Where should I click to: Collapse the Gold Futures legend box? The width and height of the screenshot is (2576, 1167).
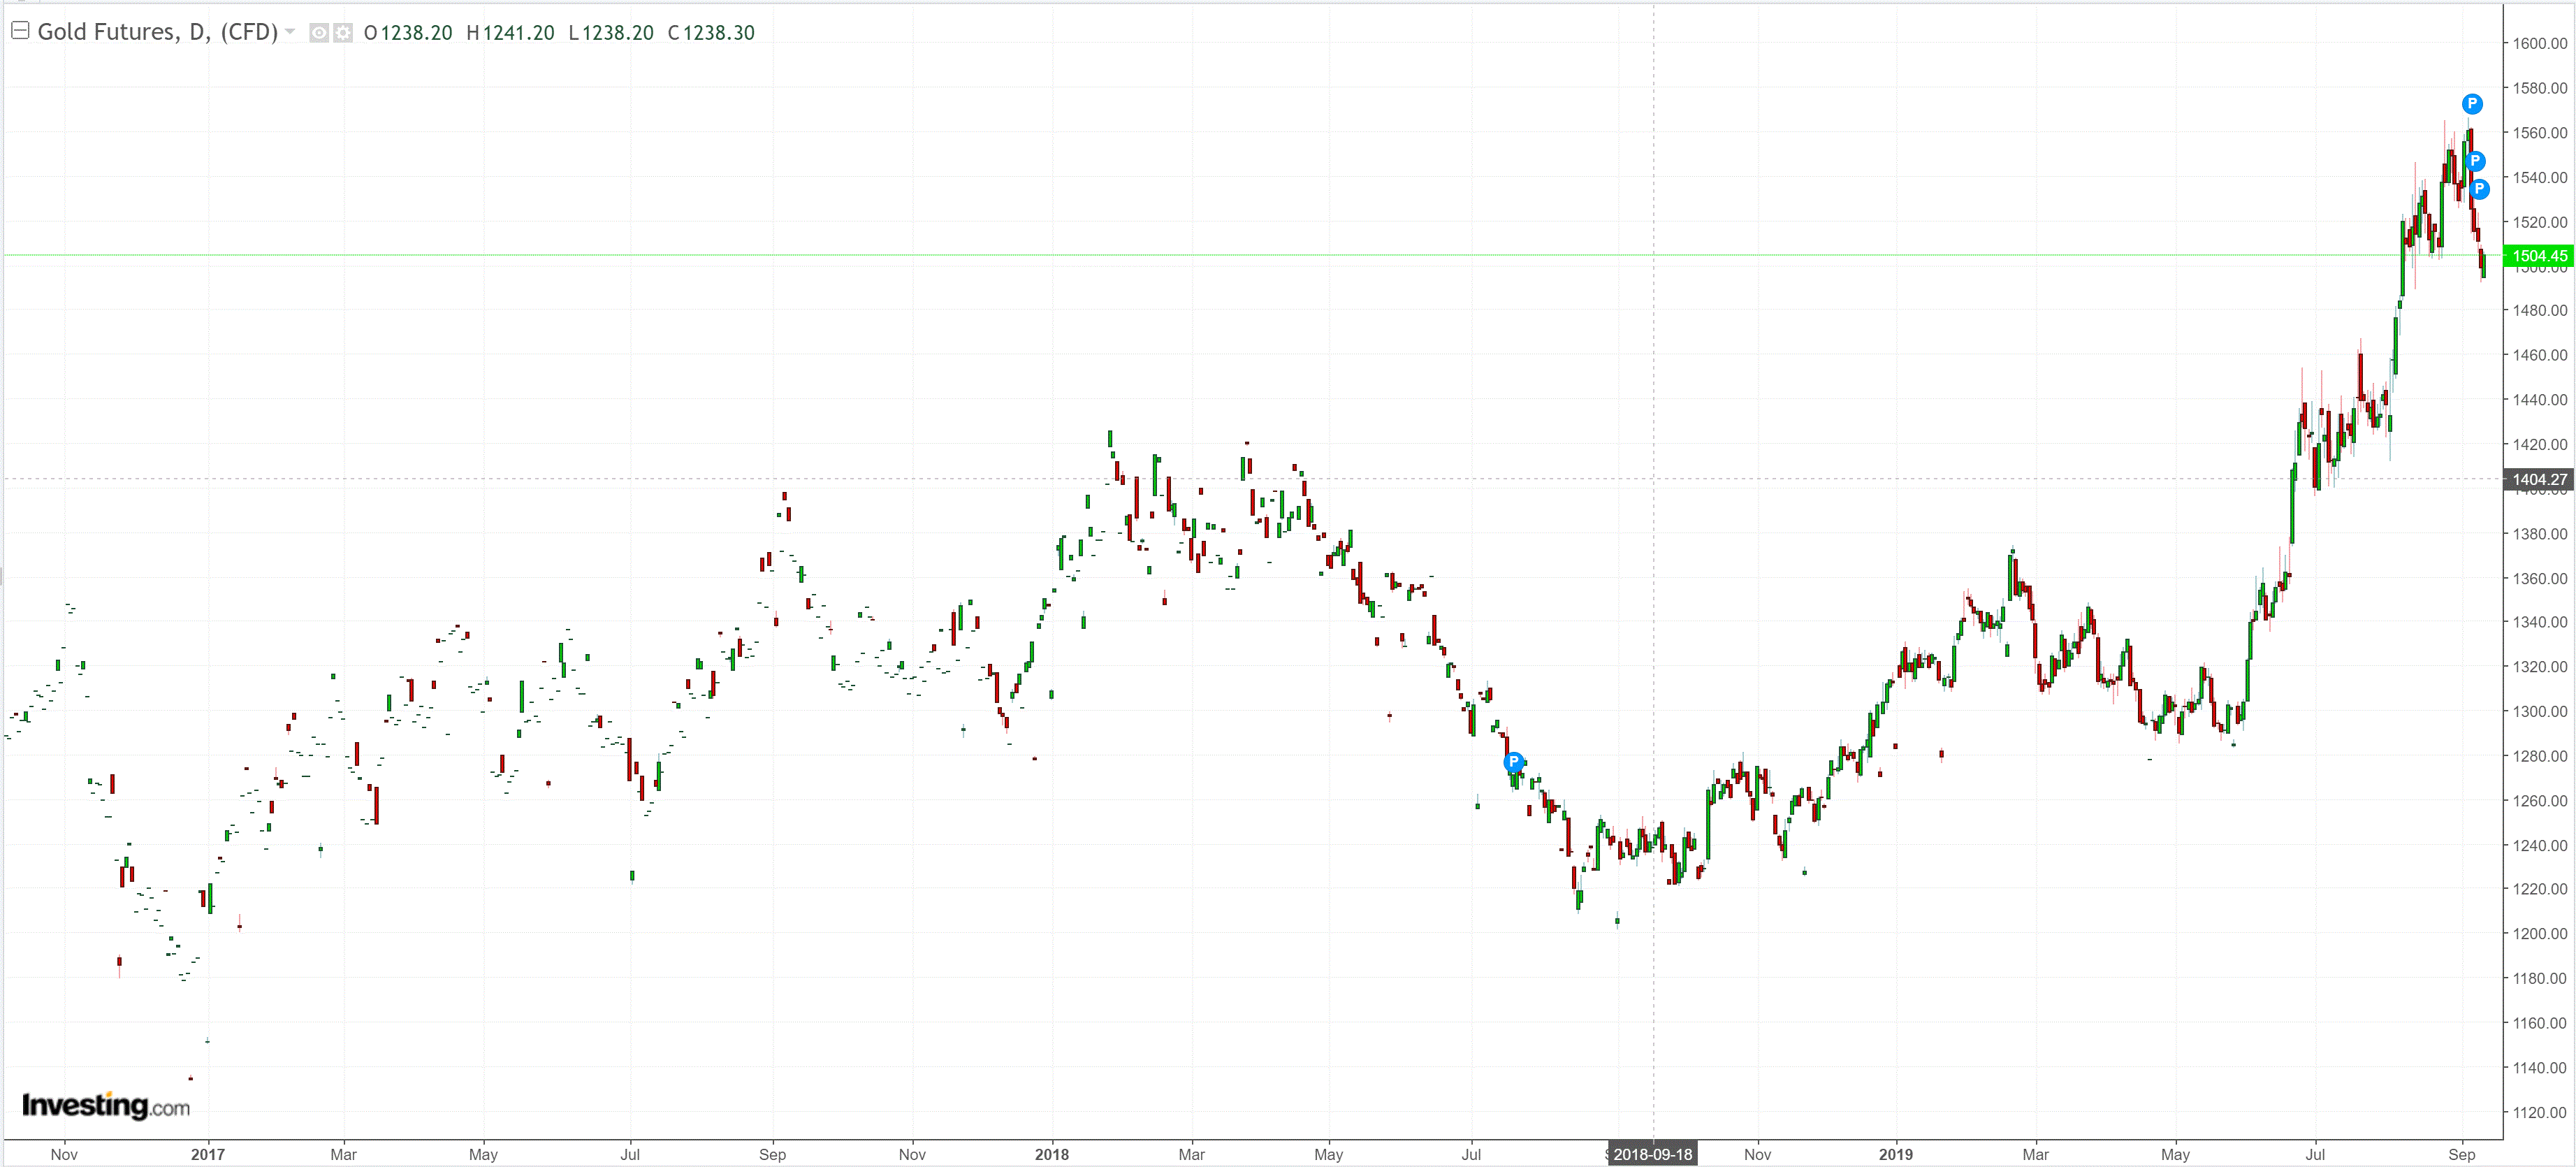pos(19,31)
